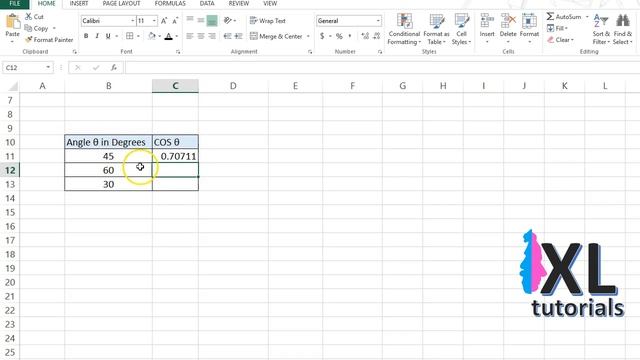Switch to FORMULAS tab
The width and height of the screenshot is (640, 360).
click(170, 4)
